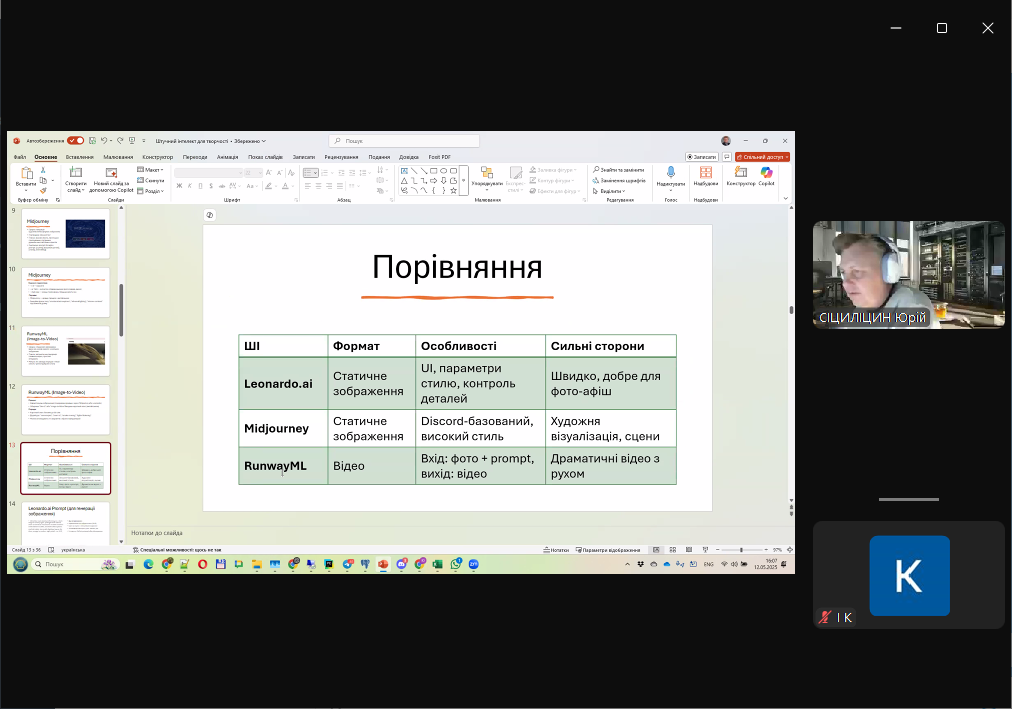Select slide 9 Midjourney thumbnail
The image size is (1012, 709).
point(66,234)
